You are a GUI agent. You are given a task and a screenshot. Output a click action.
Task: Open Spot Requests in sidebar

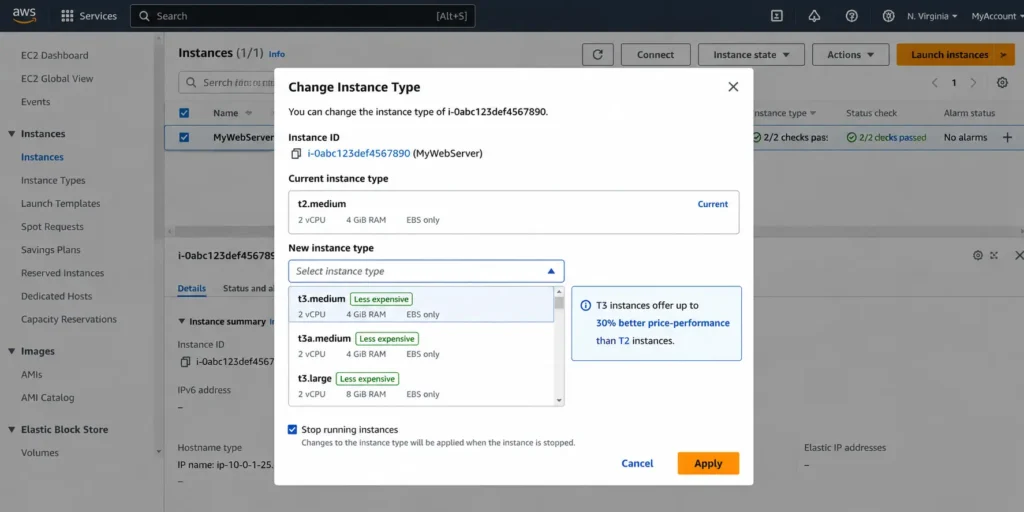point(52,227)
